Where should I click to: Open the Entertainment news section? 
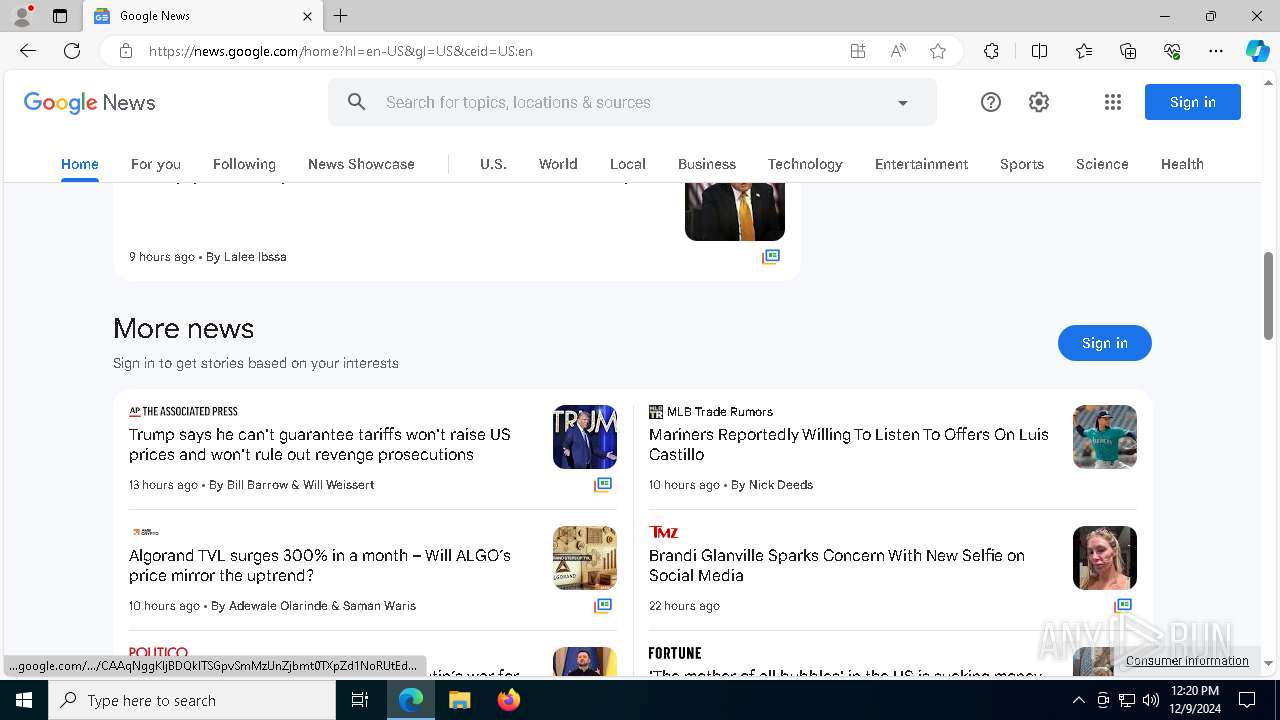pyautogui.click(x=921, y=164)
